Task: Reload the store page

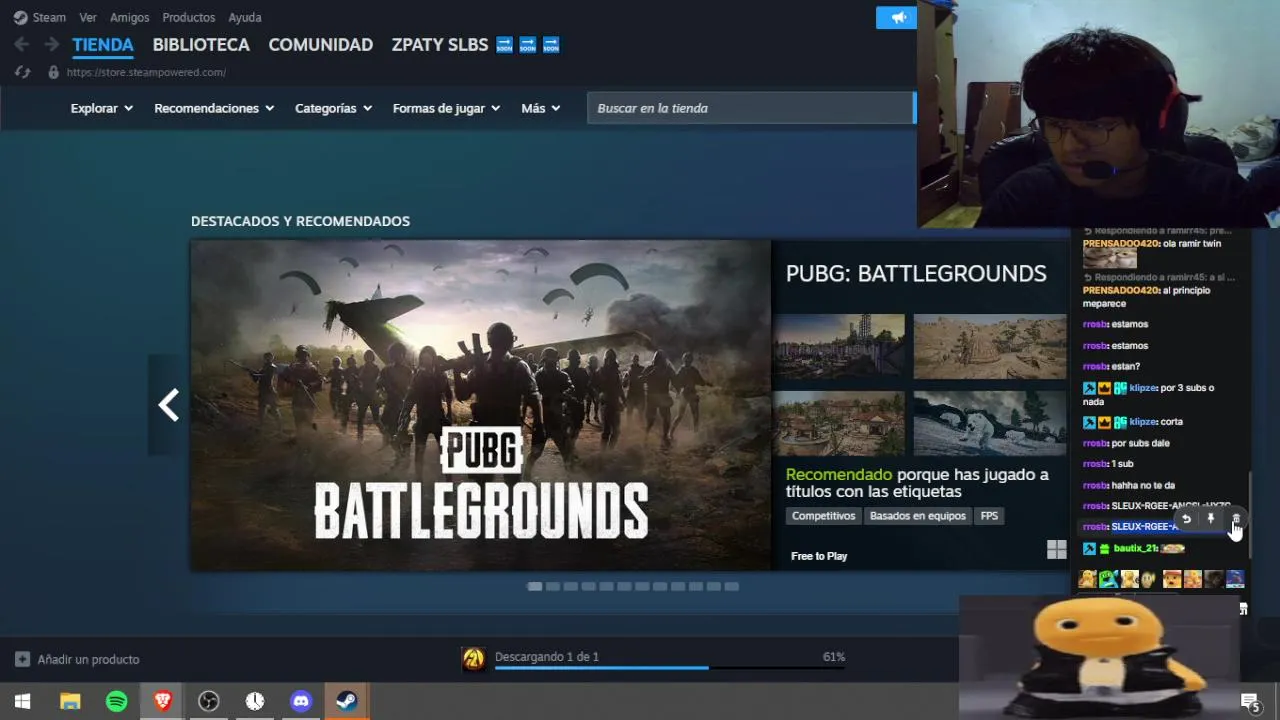Action: (23, 72)
